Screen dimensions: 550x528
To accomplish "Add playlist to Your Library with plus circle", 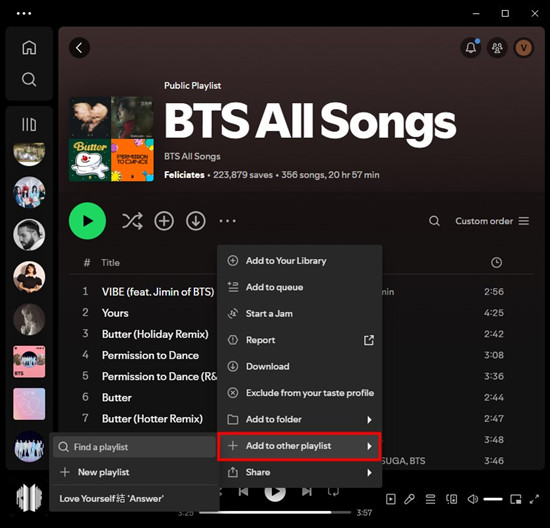I will (164, 221).
